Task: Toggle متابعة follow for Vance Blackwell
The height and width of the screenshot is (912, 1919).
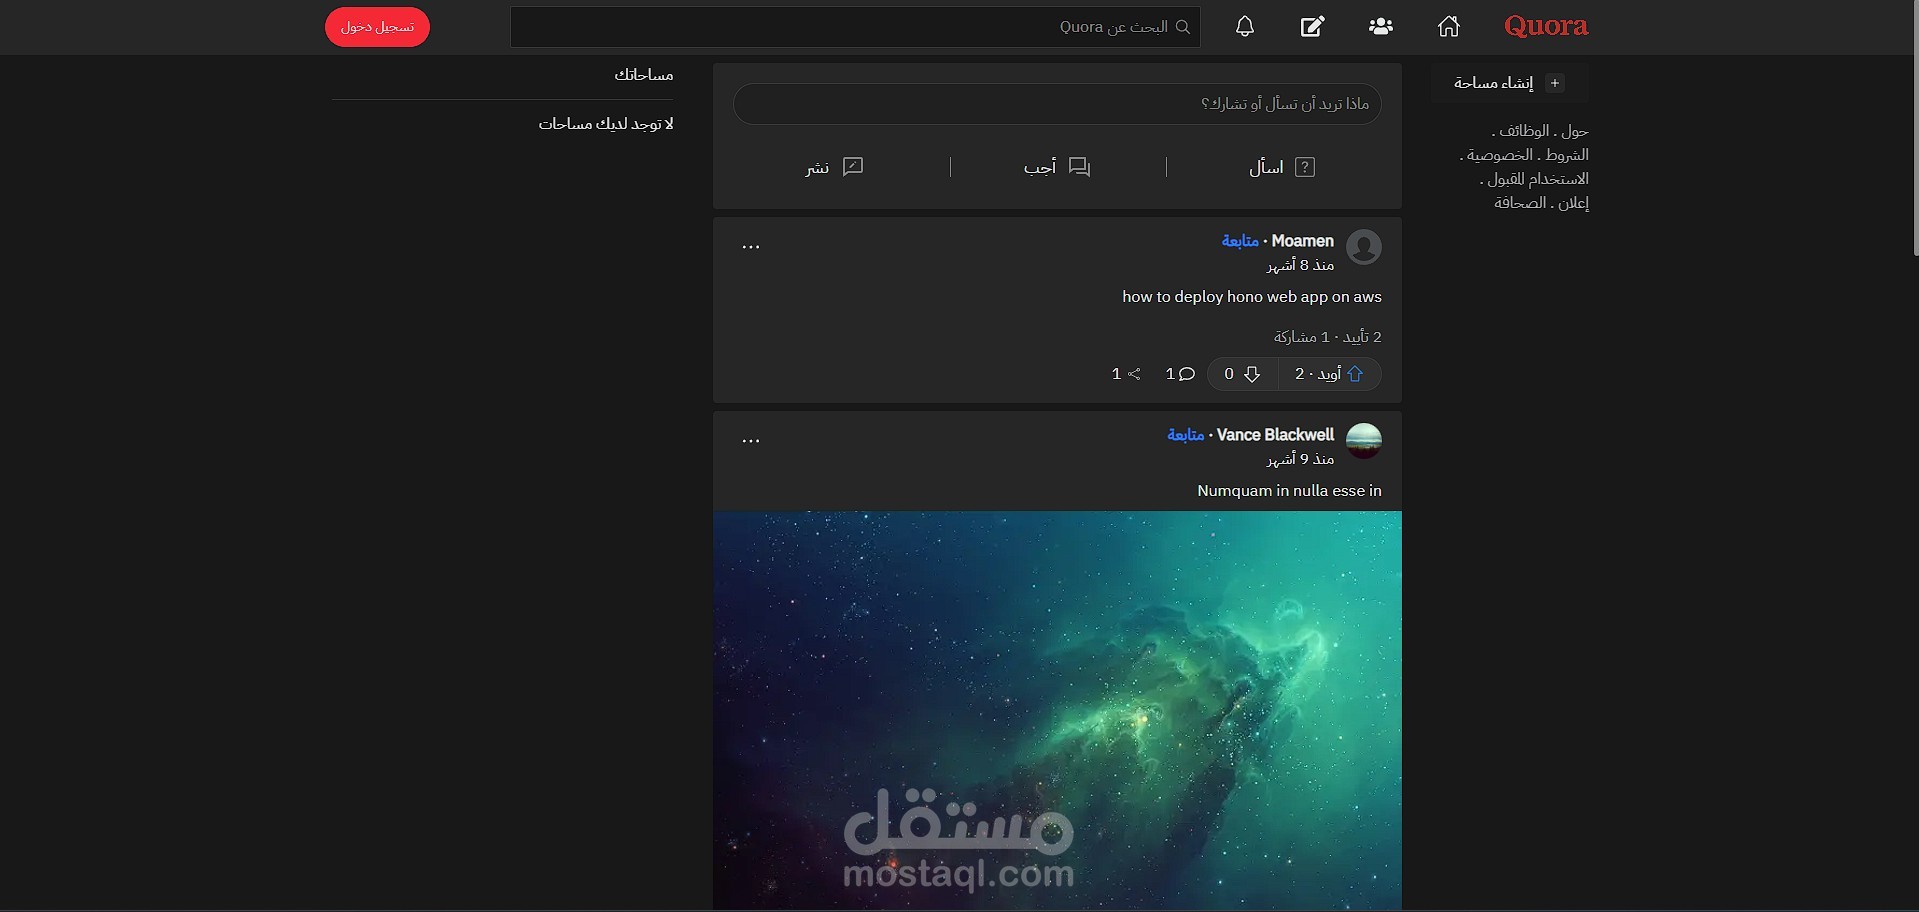Action: coord(1186,435)
